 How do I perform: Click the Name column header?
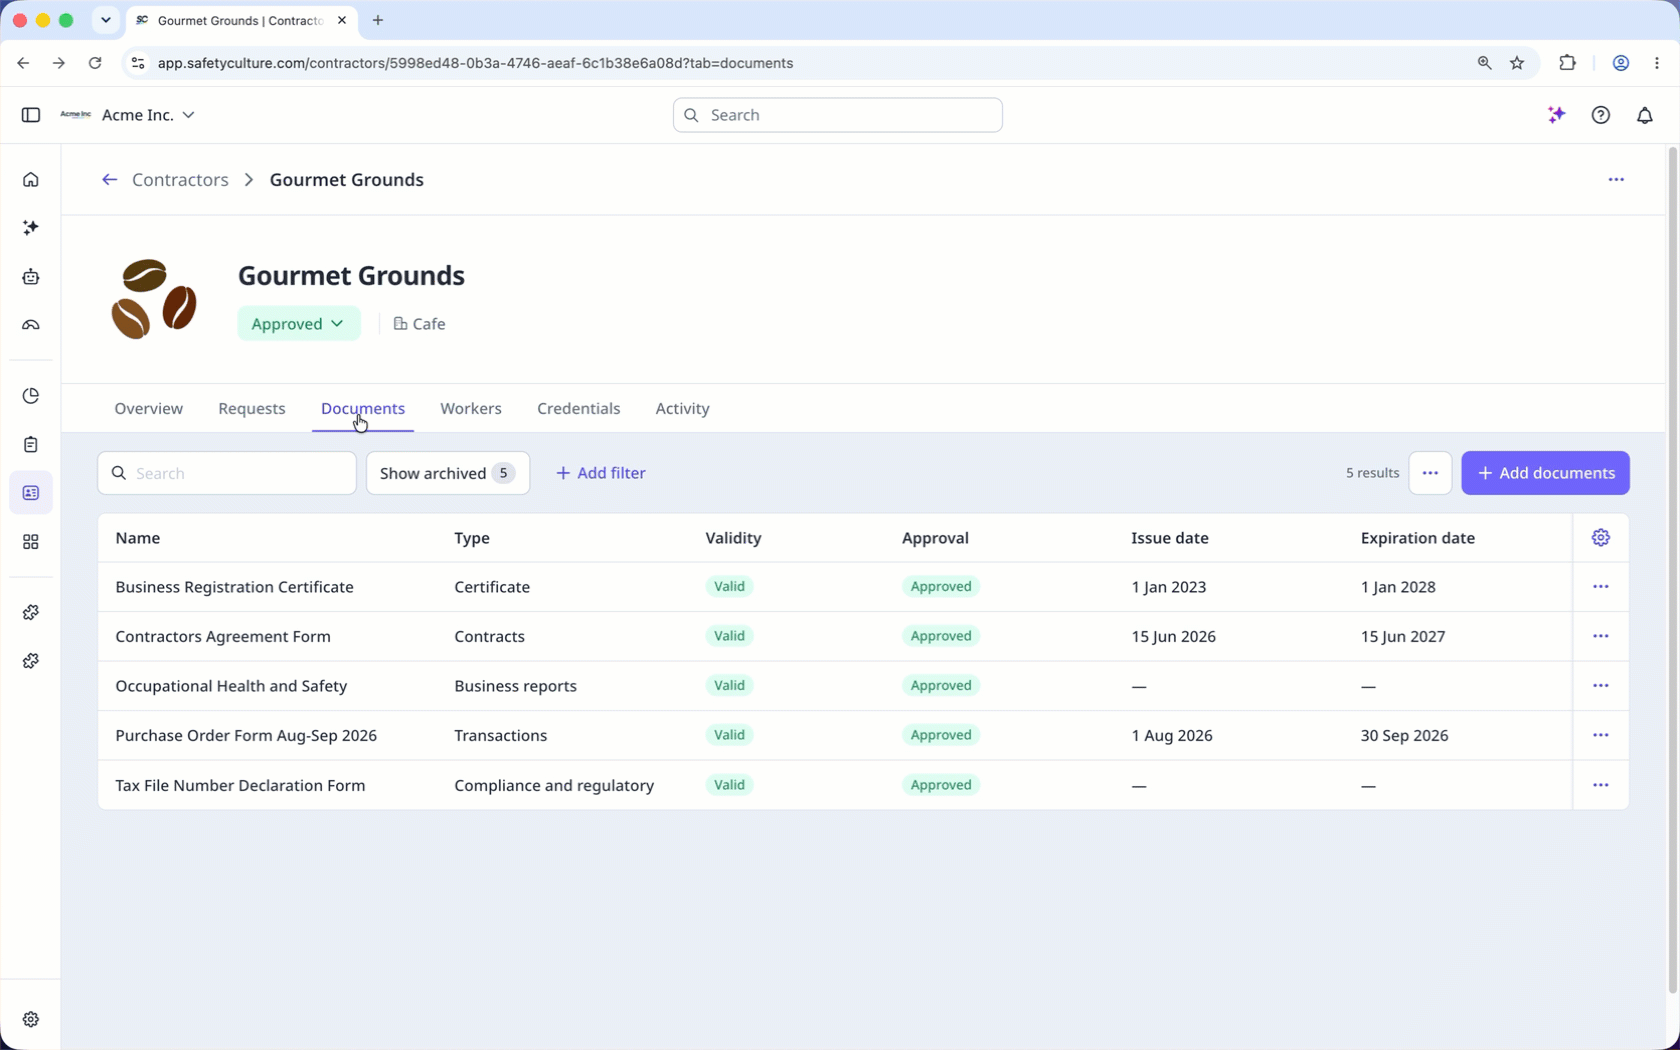(137, 538)
